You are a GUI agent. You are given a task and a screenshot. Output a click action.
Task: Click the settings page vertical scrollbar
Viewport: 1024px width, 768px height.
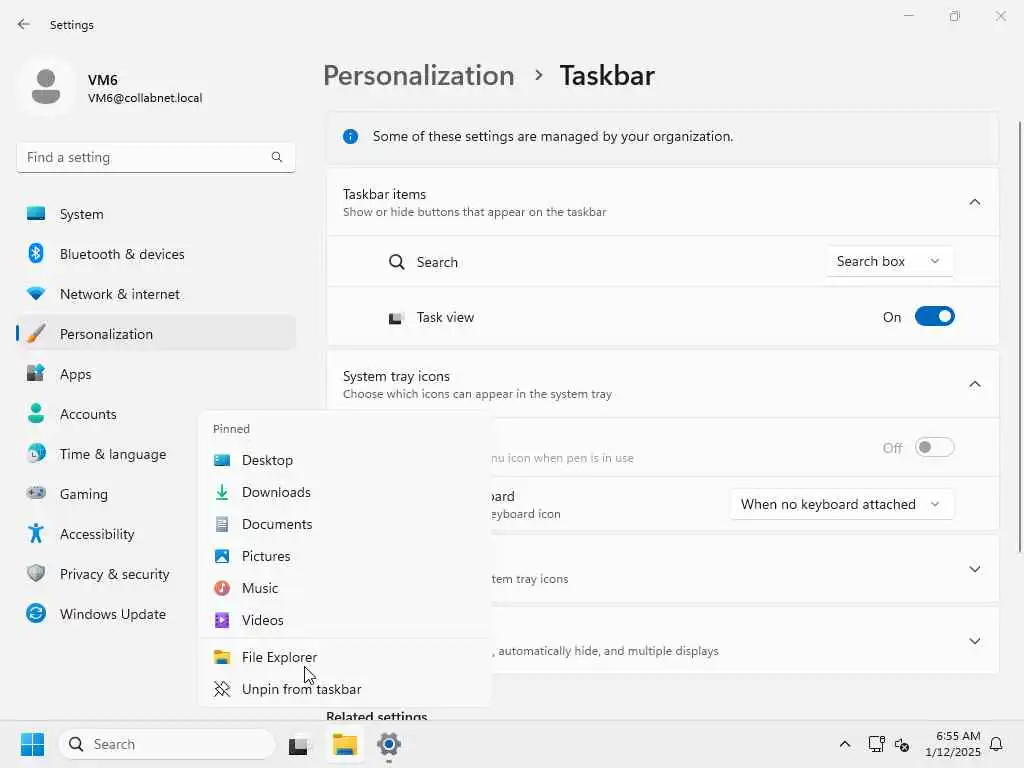click(1019, 336)
